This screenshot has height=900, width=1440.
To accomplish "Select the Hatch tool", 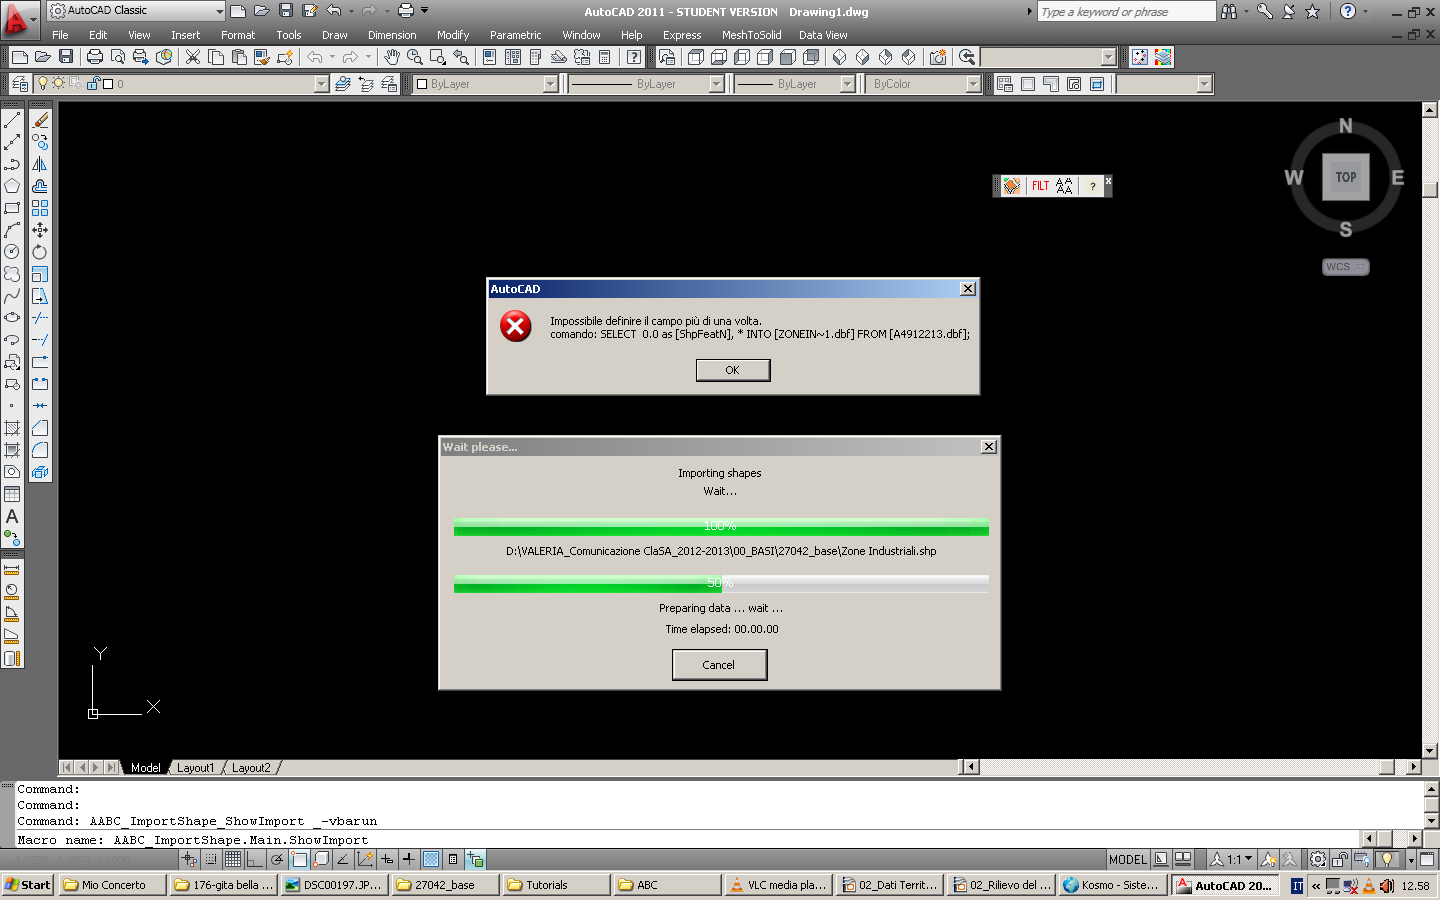I will pyautogui.click(x=12, y=428).
